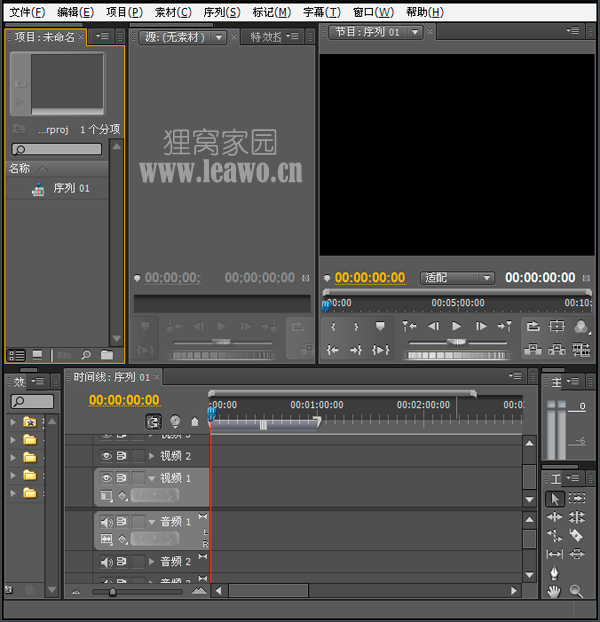This screenshot has width=600, height=622.
Task: Select 序列 01 in project panel
Action: coord(71,188)
